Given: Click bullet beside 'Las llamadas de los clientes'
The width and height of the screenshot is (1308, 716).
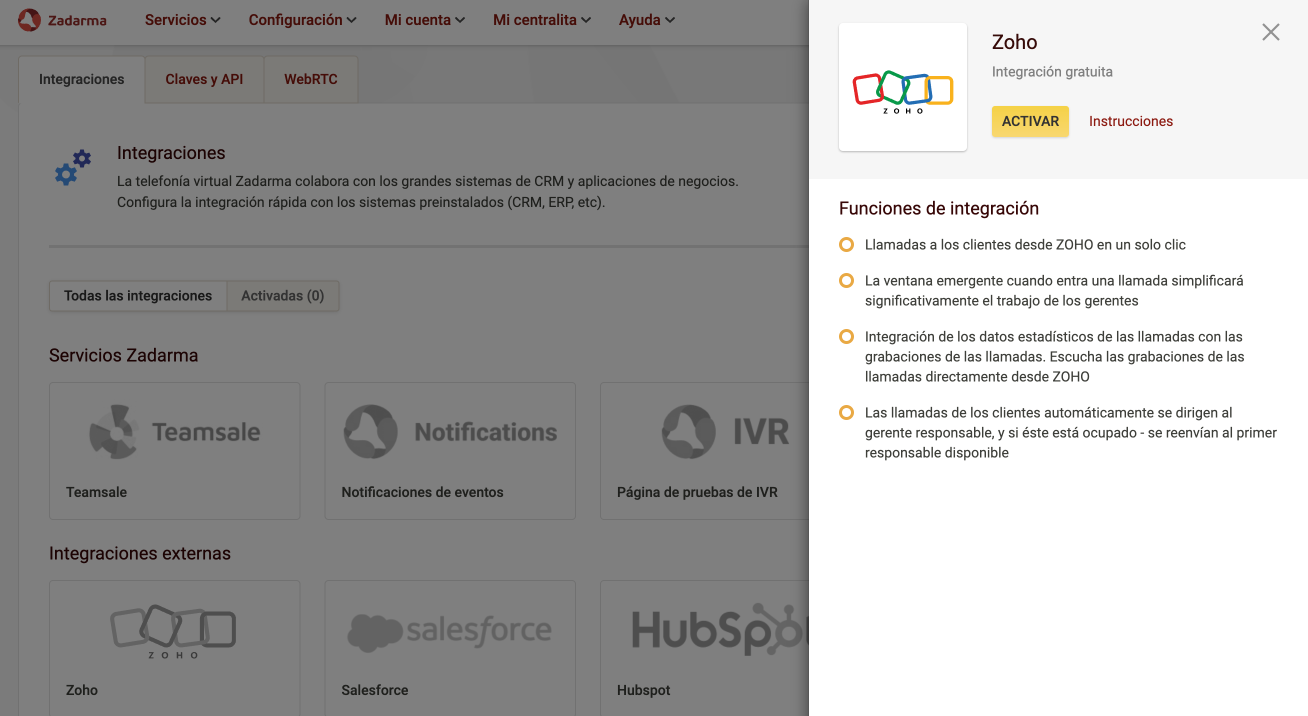Looking at the screenshot, I should 846,413.
